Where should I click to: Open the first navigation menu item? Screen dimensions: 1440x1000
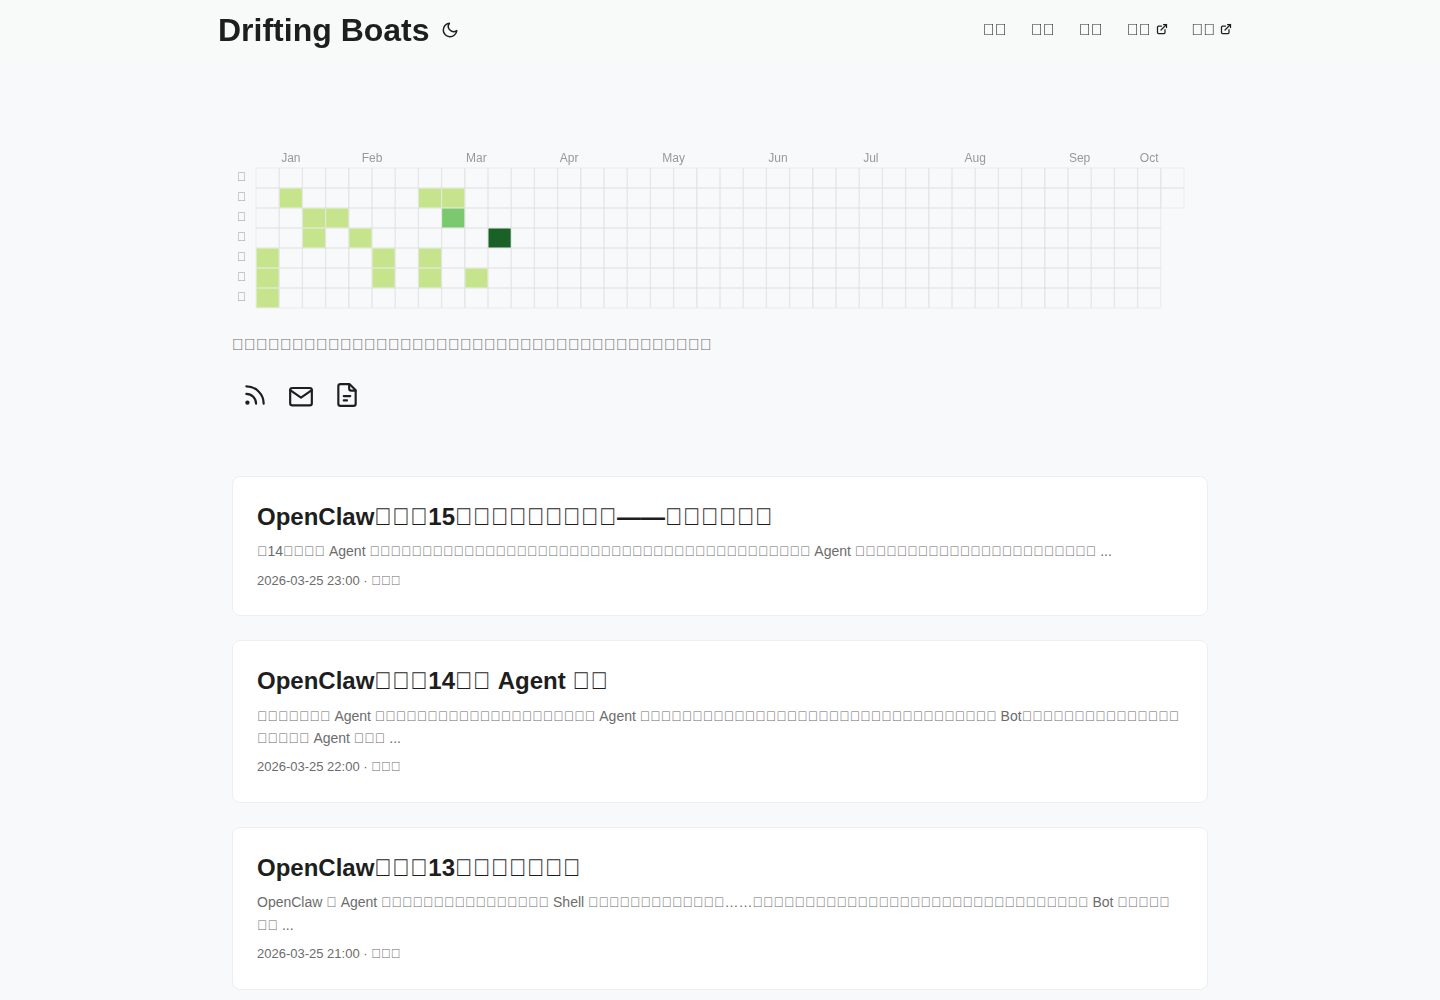point(995,30)
